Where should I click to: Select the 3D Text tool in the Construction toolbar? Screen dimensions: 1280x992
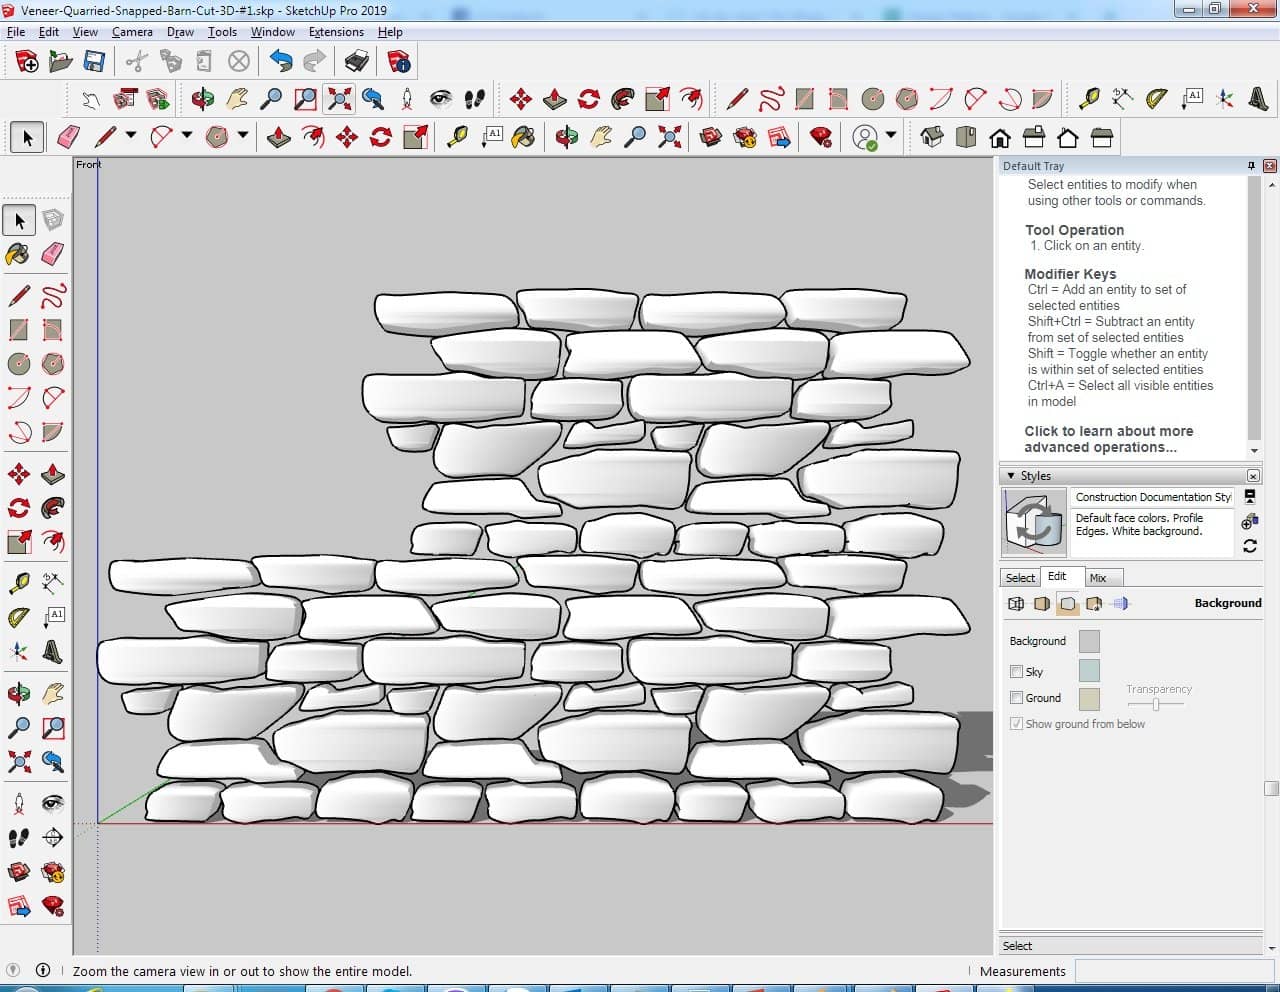click(1259, 99)
